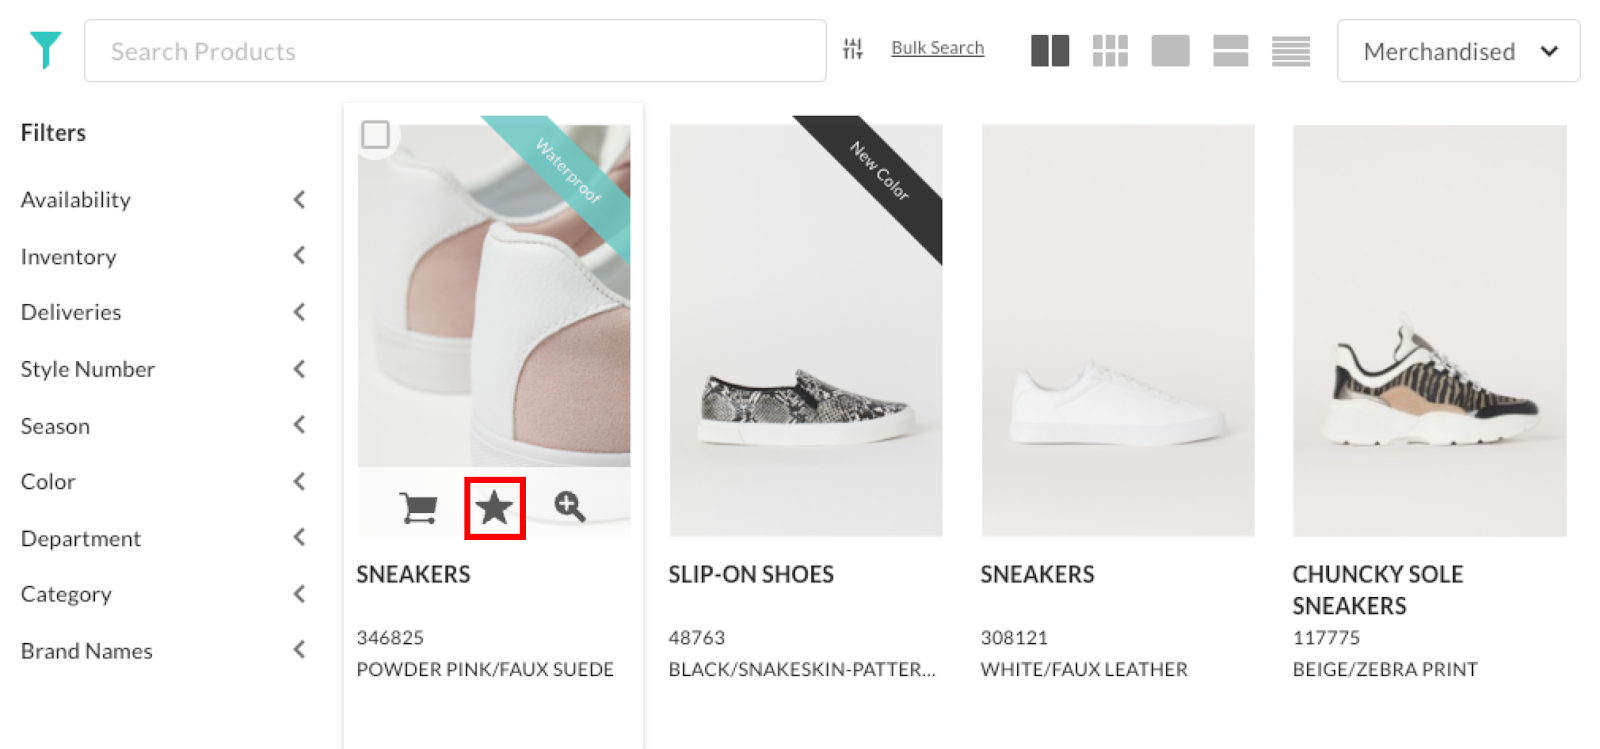Image resolution: width=1600 pixels, height=749 pixels.
Task: Click the Search Products input field
Action: (x=455, y=51)
